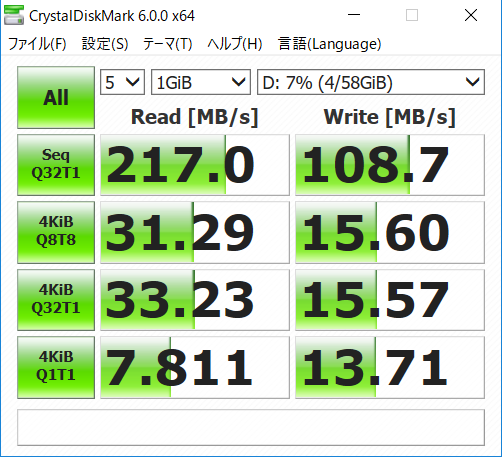The image size is (502, 457).
Task: Open the ファイル(F) menu
Action: tap(37, 44)
